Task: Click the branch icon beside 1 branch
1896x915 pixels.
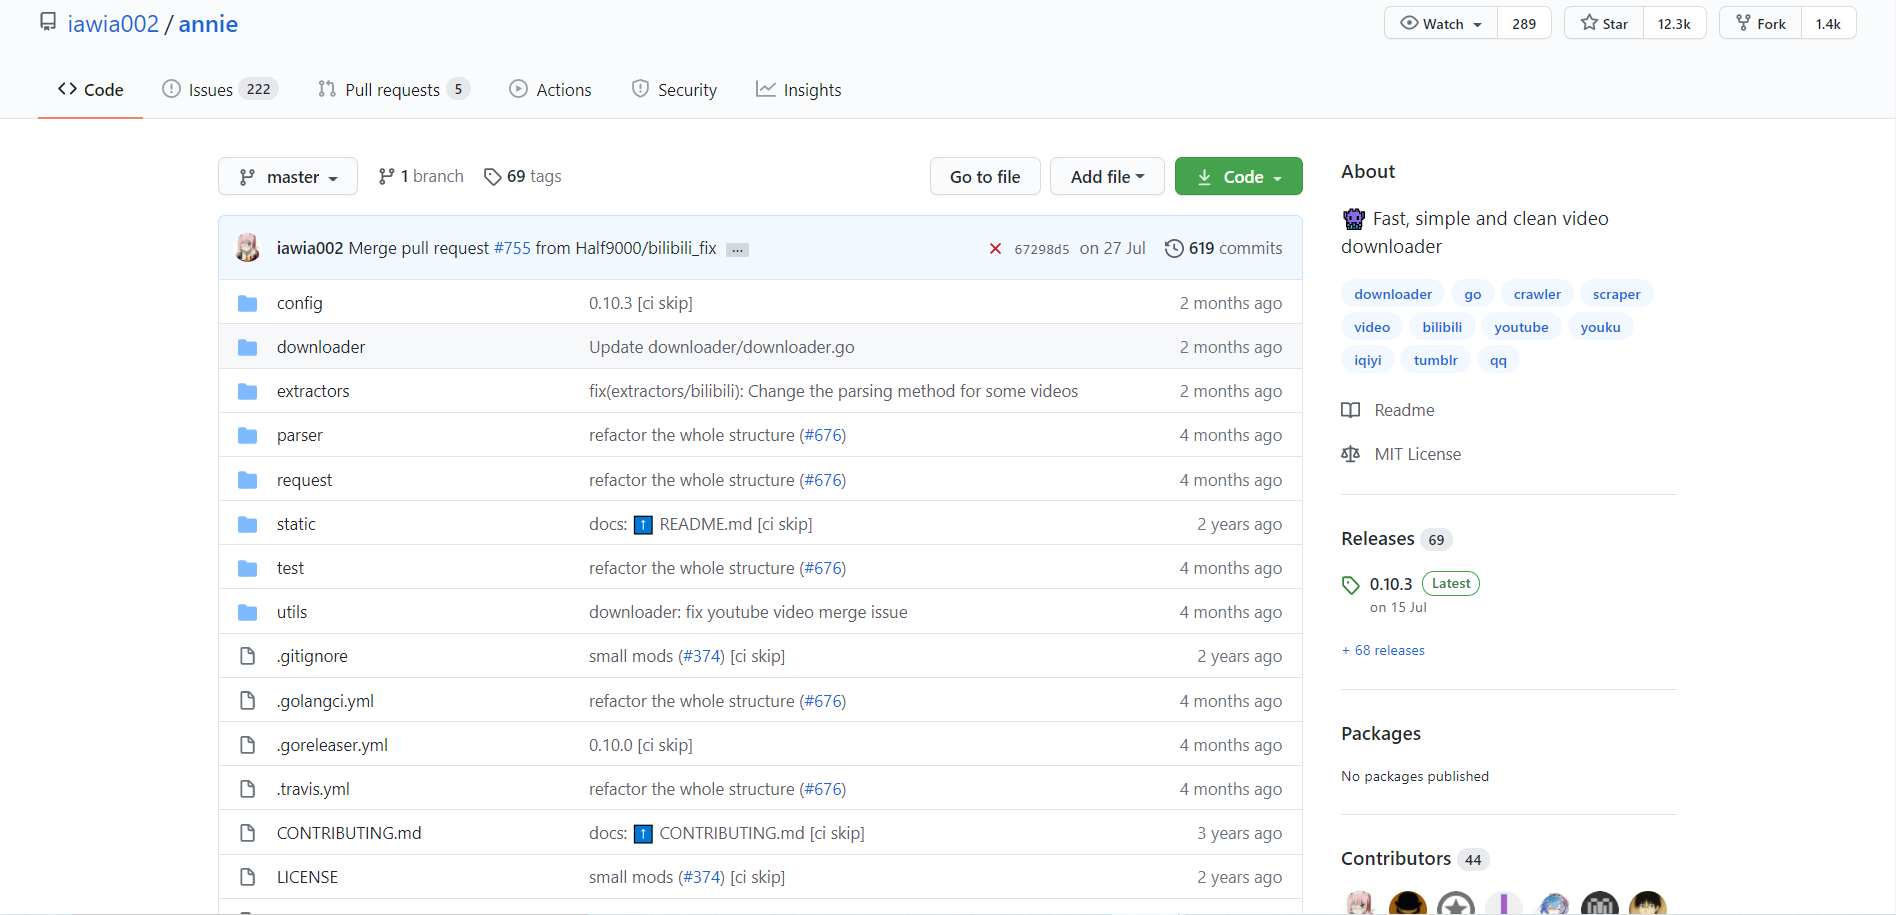Action: 386,177
